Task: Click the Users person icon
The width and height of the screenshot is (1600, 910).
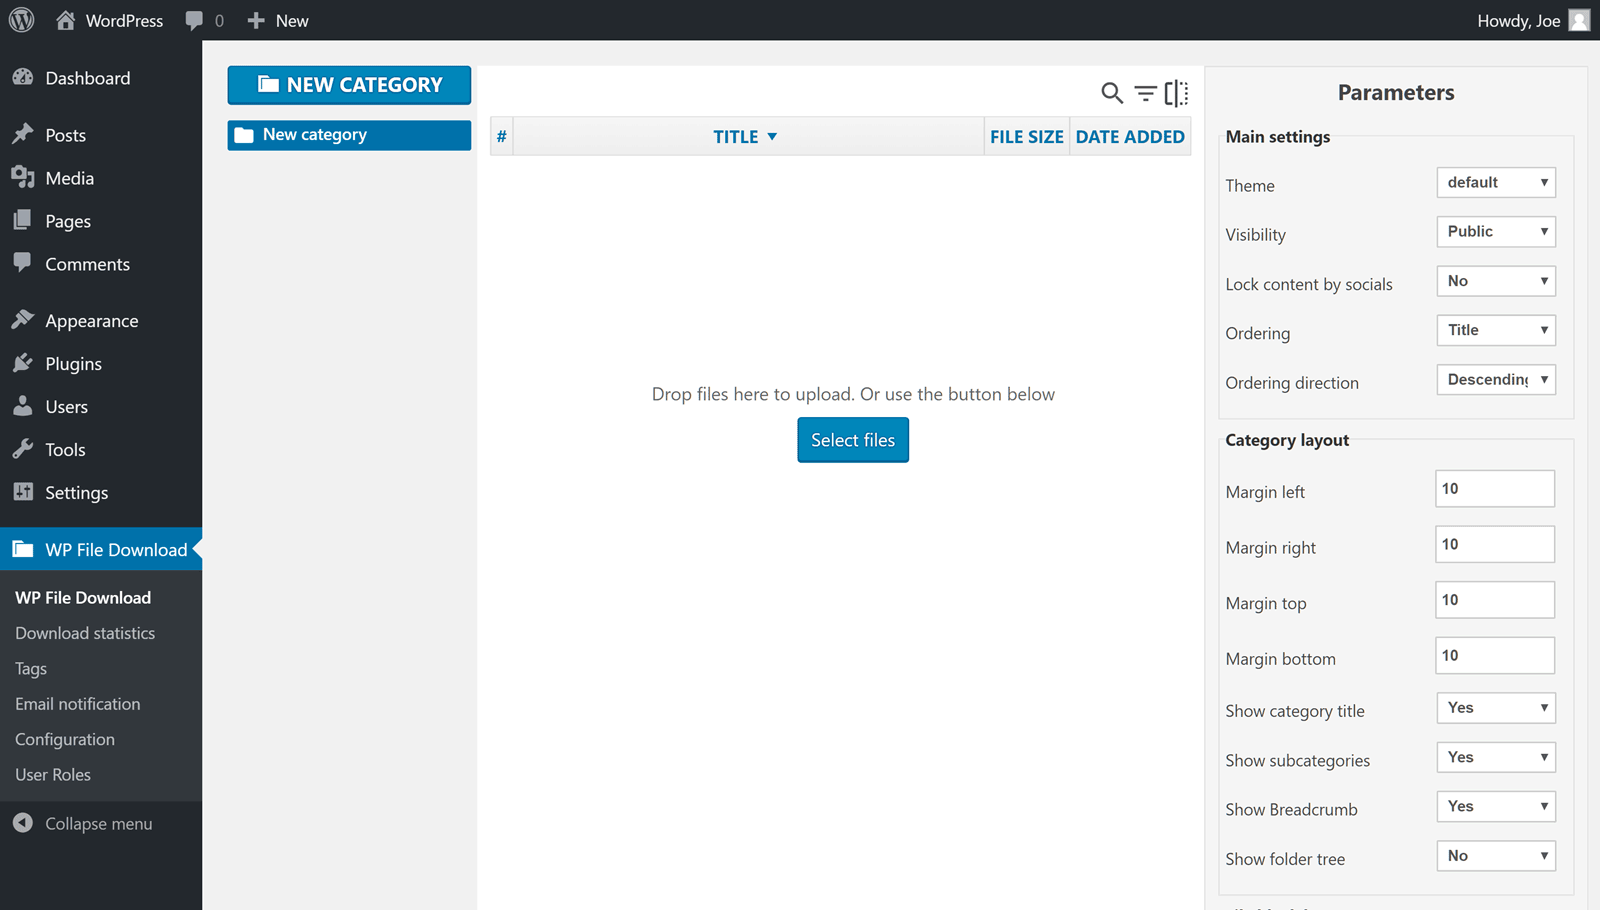Action: click(x=23, y=406)
